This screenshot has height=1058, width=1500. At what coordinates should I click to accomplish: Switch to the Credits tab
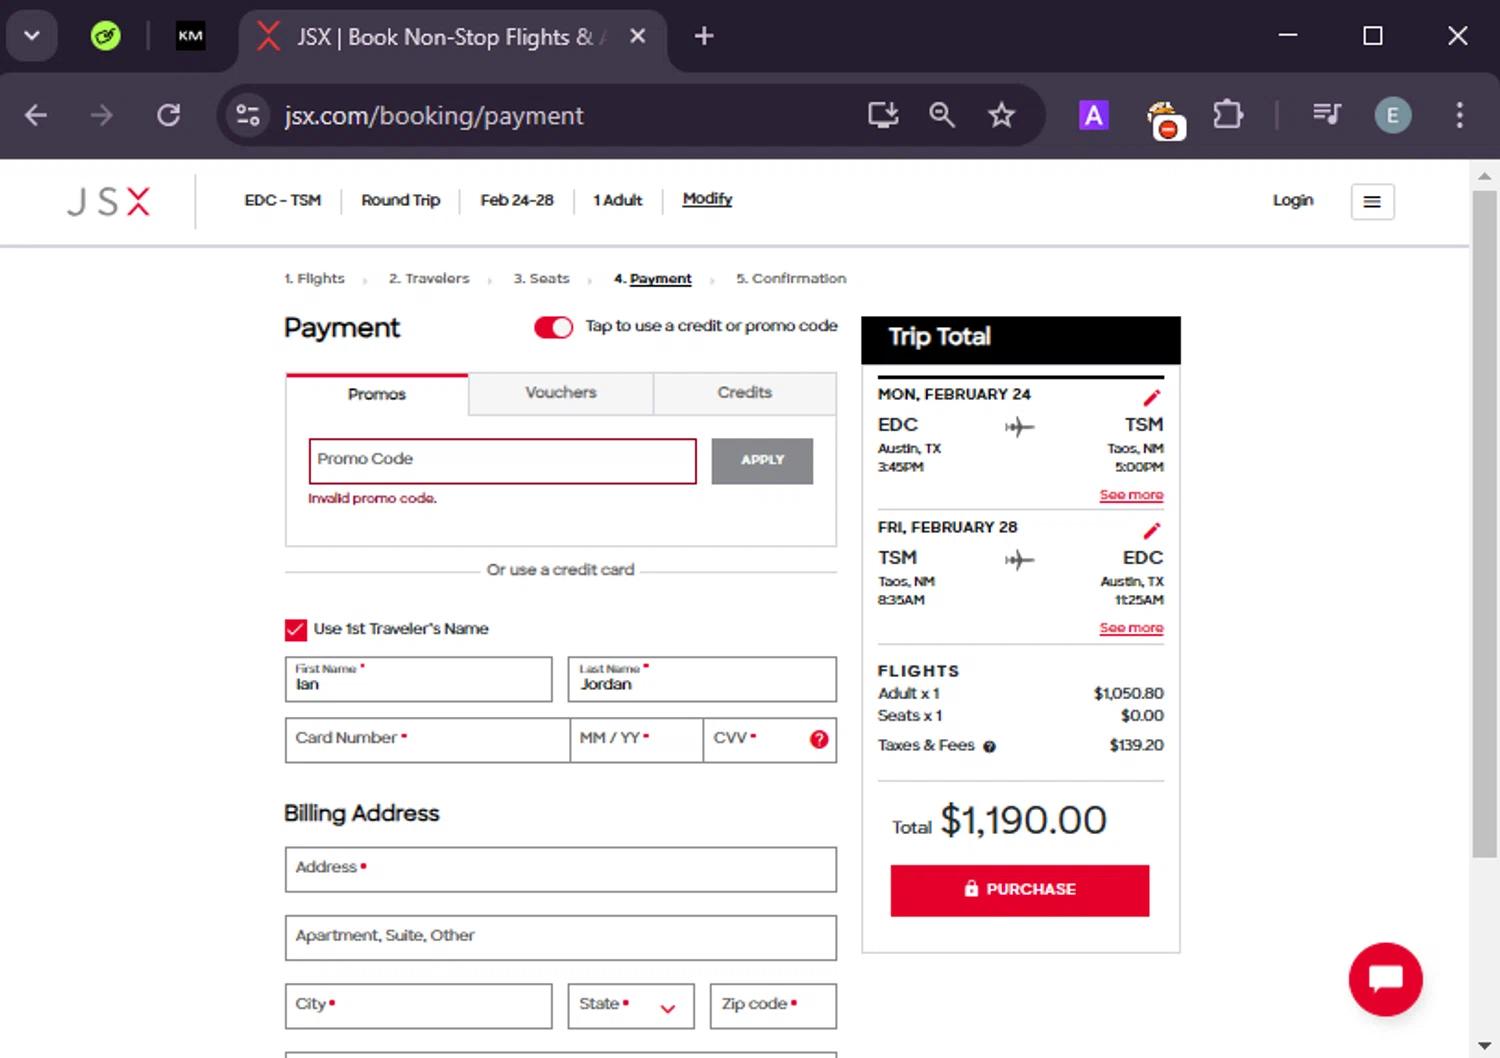[745, 393]
